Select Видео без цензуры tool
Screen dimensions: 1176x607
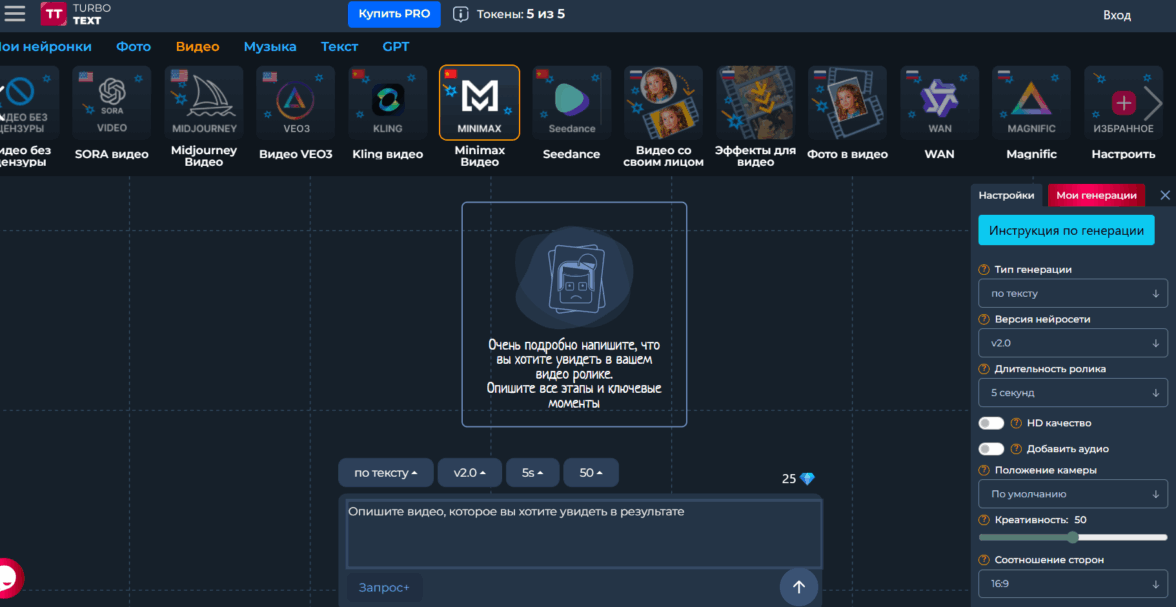pos(26,116)
